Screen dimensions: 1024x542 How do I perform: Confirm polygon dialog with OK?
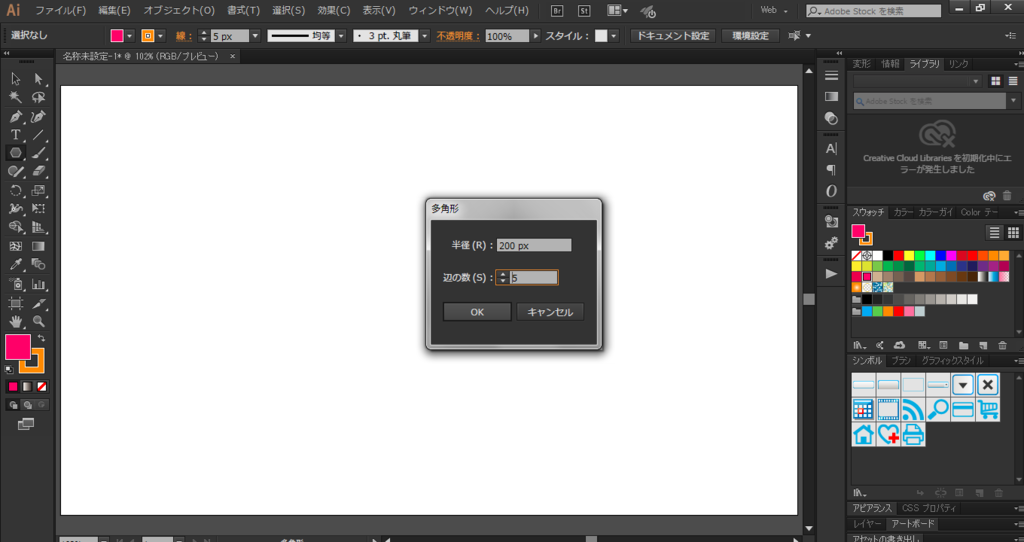(x=477, y=312)
